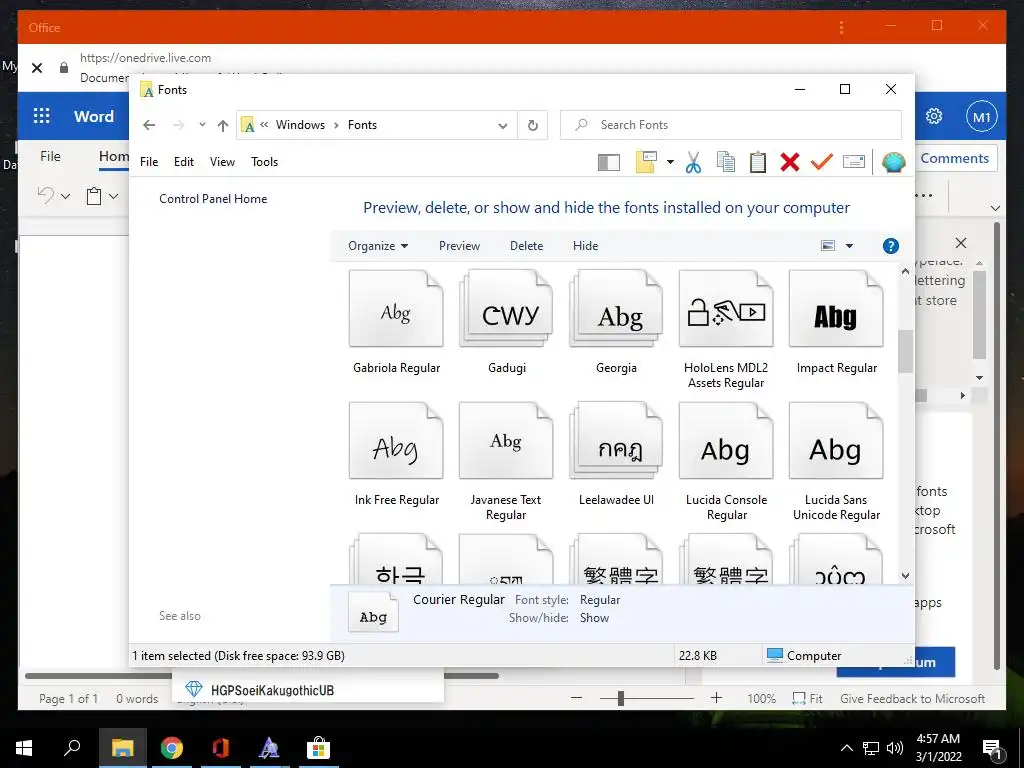Click the Copy icon in Fonts toolbar
This screenshot has height=768, width=1024.
726,162
